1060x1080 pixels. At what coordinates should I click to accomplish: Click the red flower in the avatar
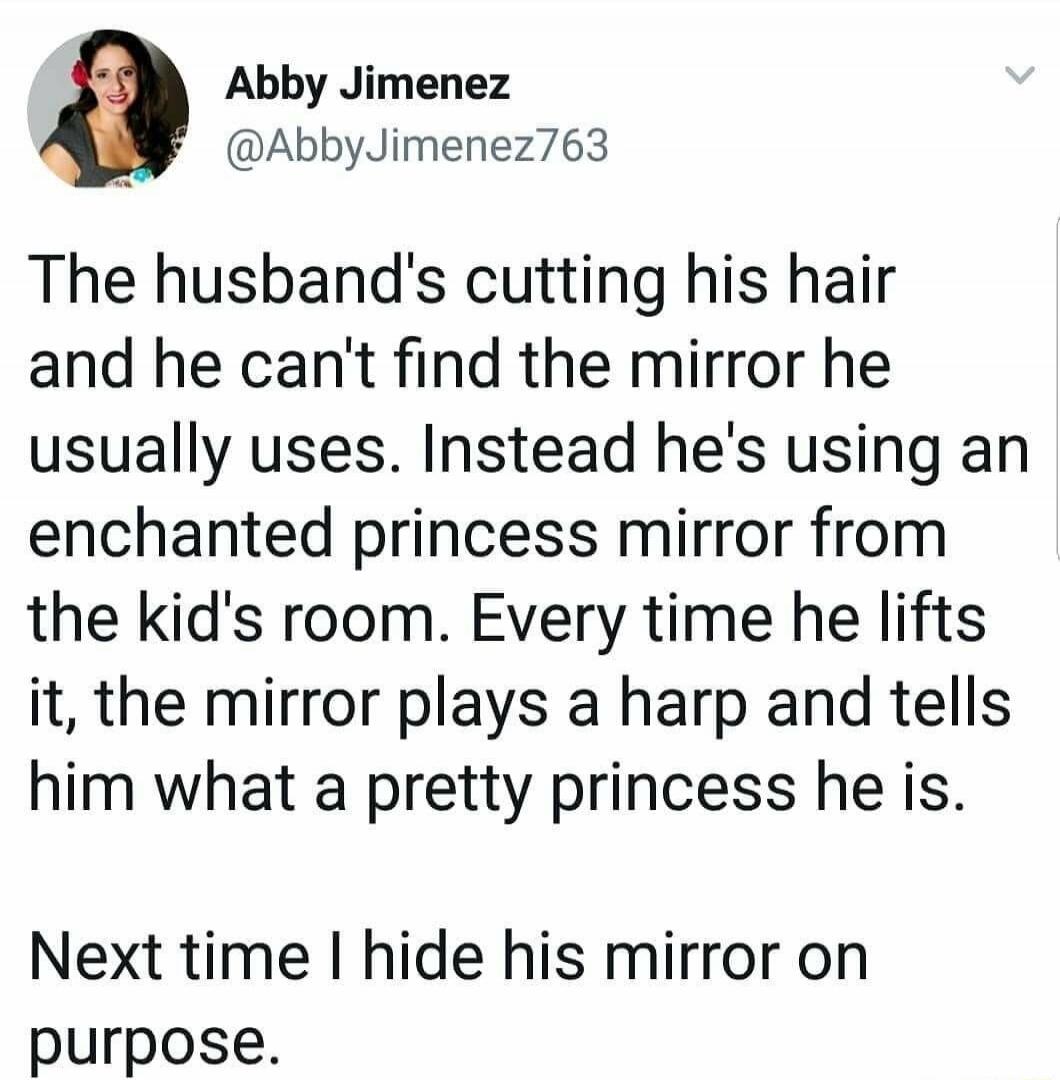tap(81, 75)
